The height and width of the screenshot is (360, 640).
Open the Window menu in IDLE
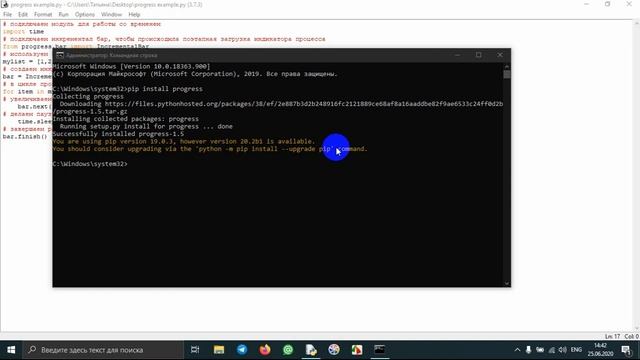pos(111,14)
